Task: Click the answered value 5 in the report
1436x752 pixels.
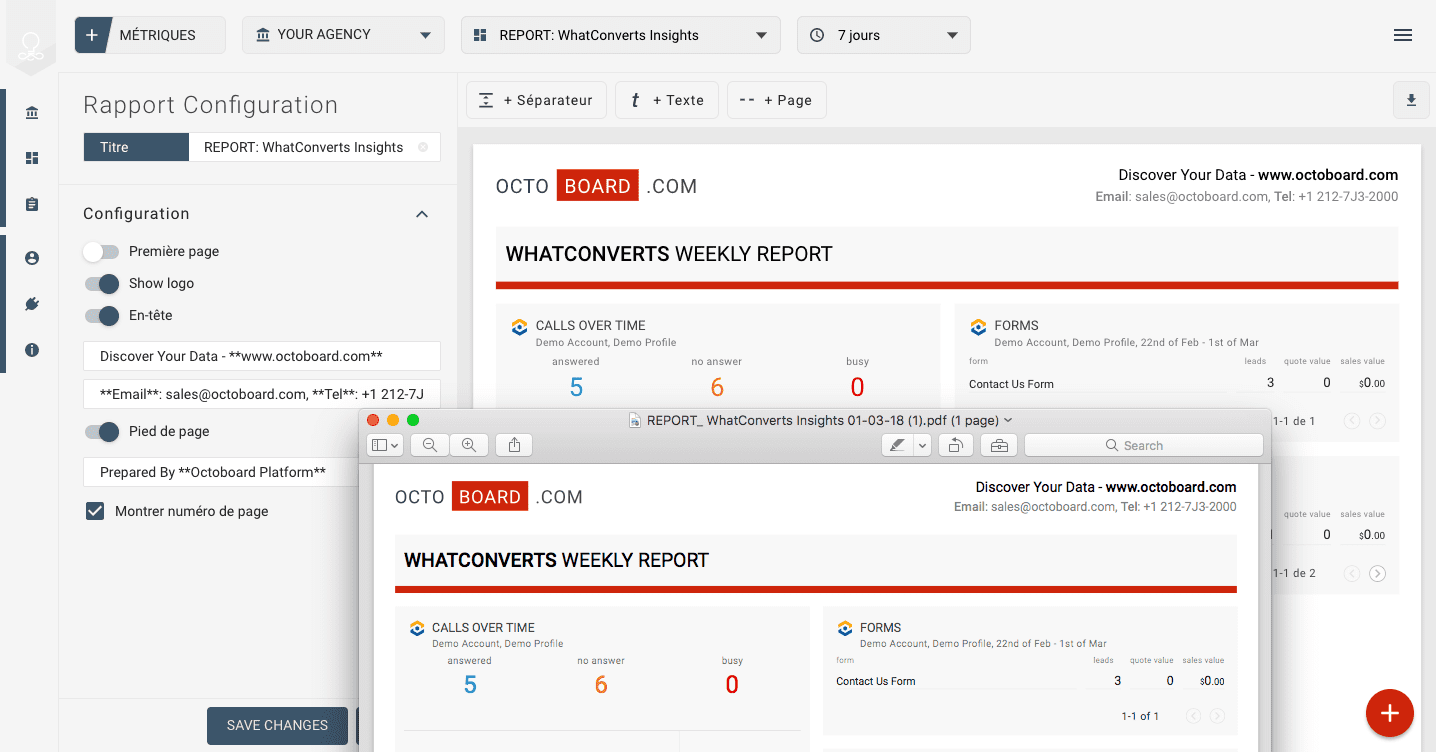Action: coord(576,388)
